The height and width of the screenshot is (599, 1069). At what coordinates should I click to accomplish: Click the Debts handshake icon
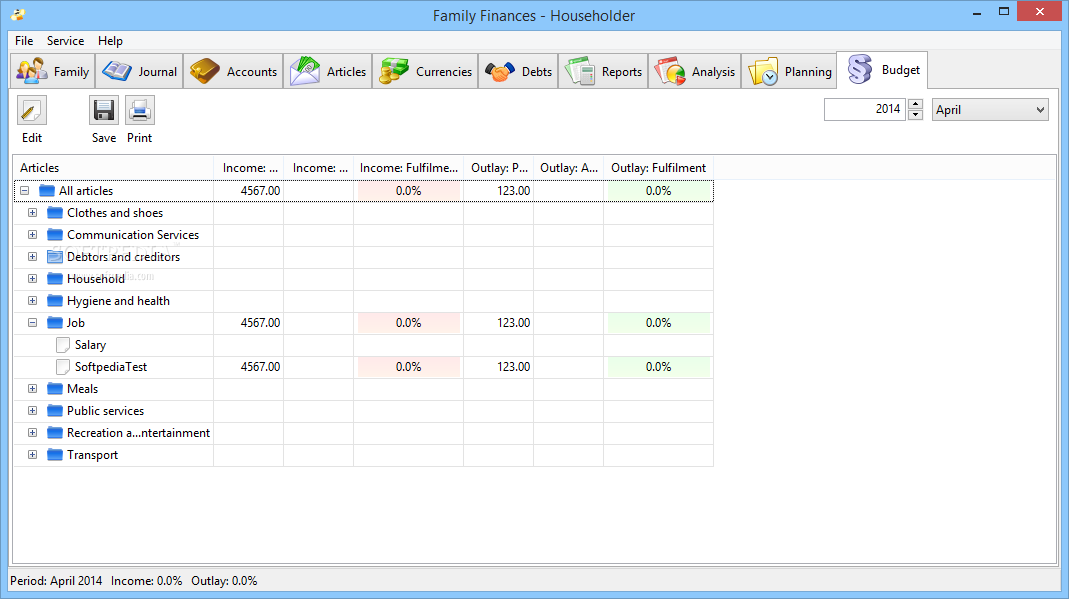pyautogui.click(x=500, y=72)
